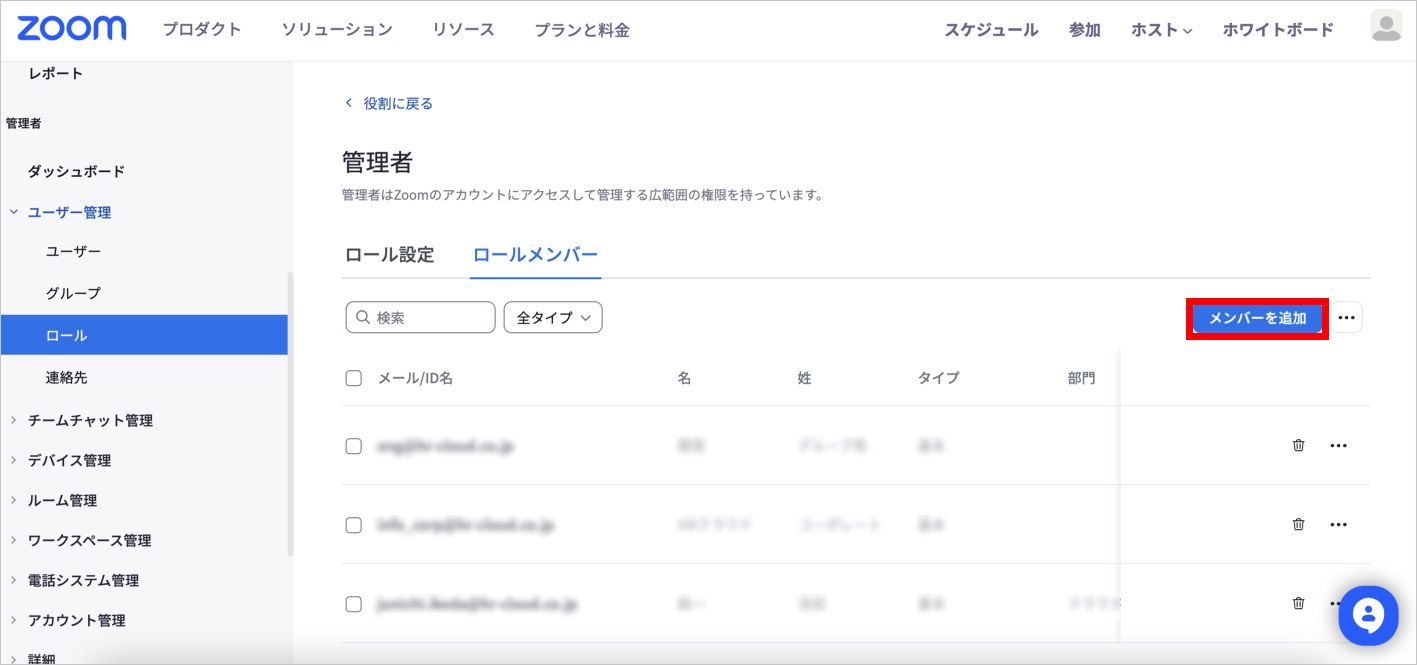1417x665 pixels.
Task: Open the ellipsis menu for the third member
Action: pos(1339,603)
